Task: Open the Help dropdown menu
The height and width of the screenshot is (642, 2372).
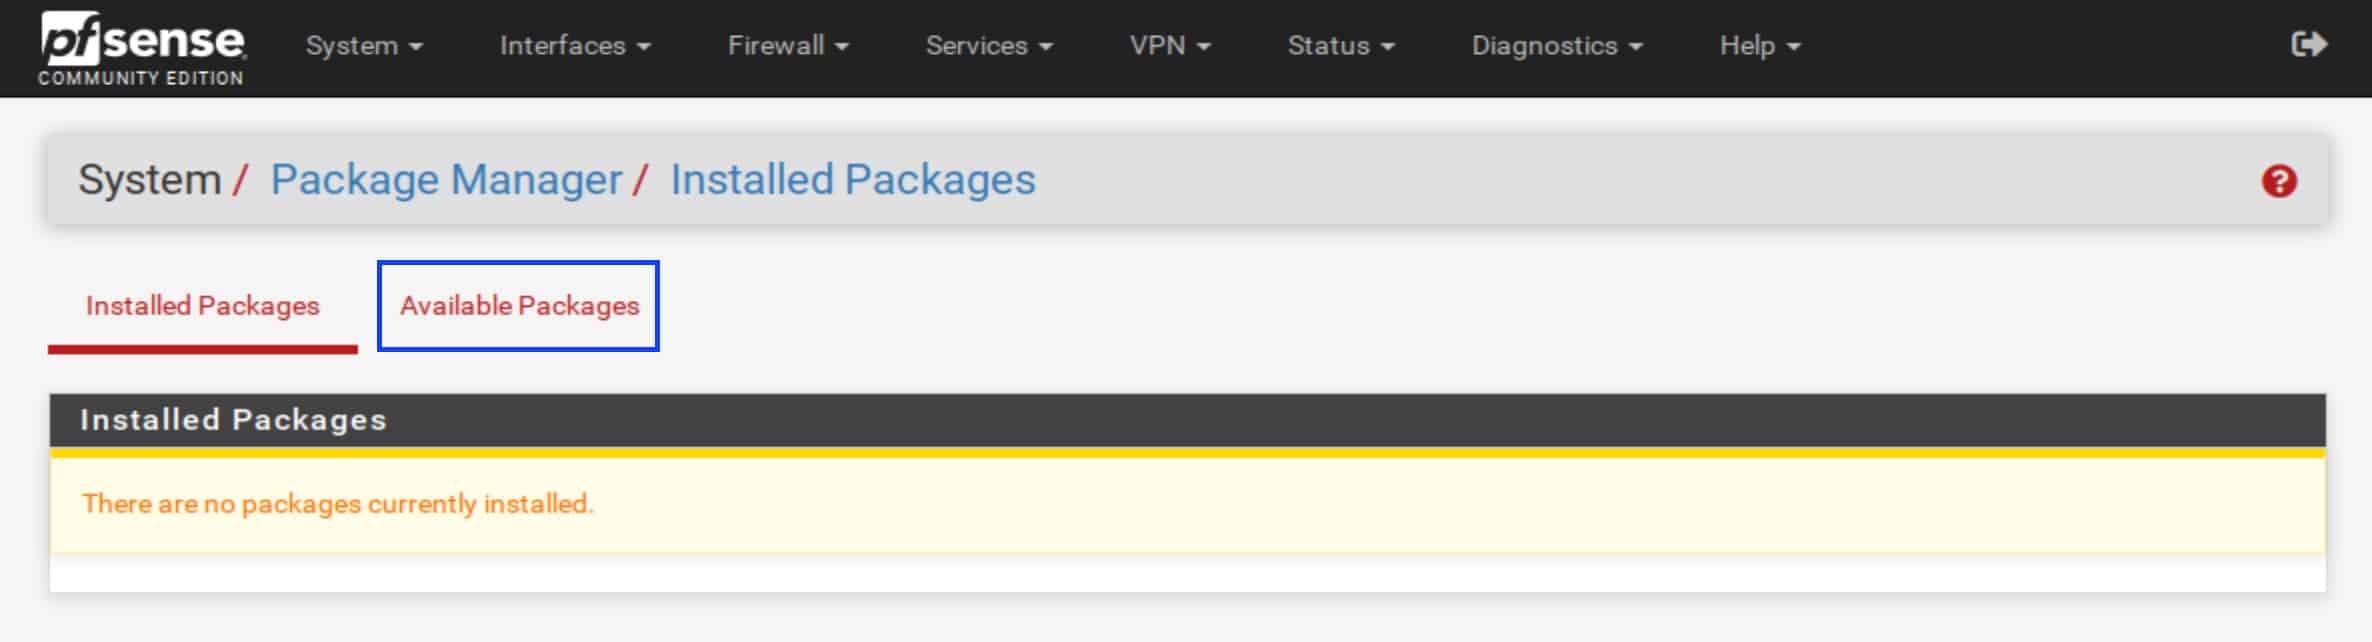Action: pos(1760,46)
